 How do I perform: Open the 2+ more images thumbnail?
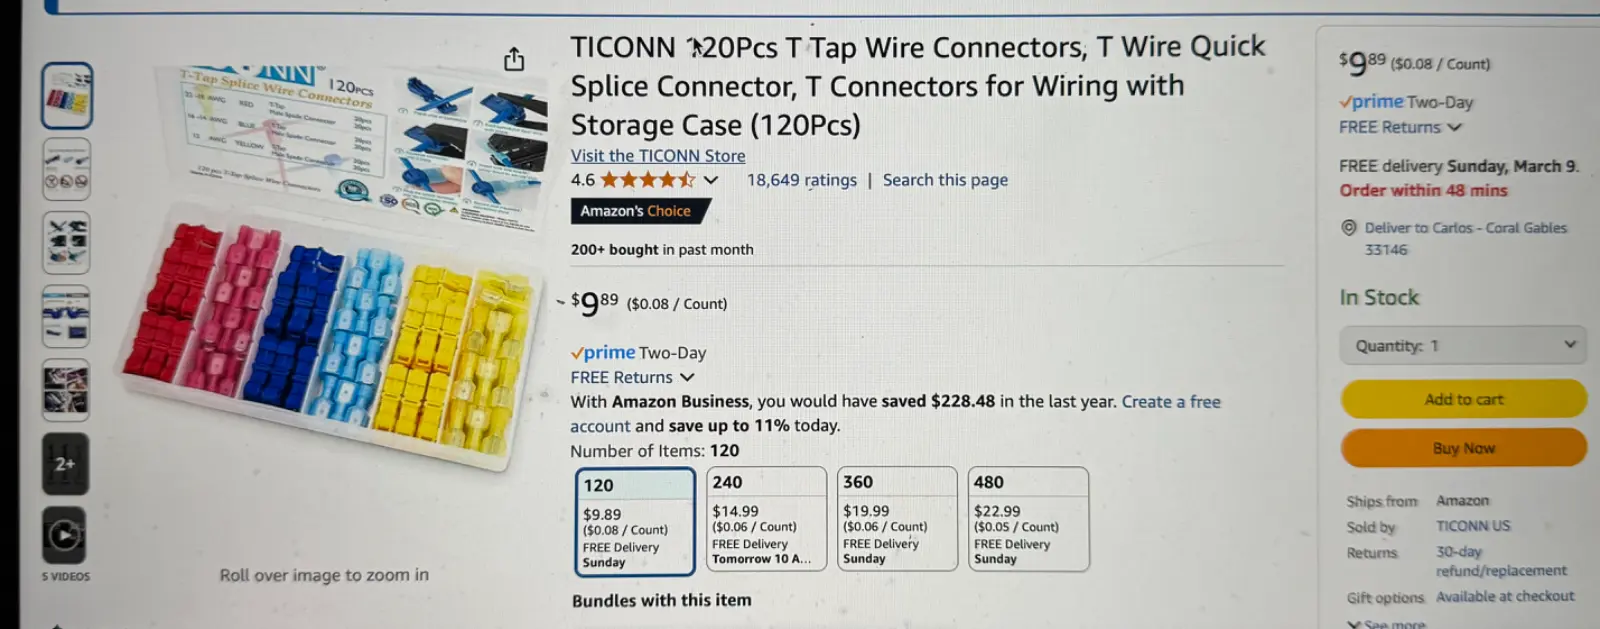coord(65,464)
